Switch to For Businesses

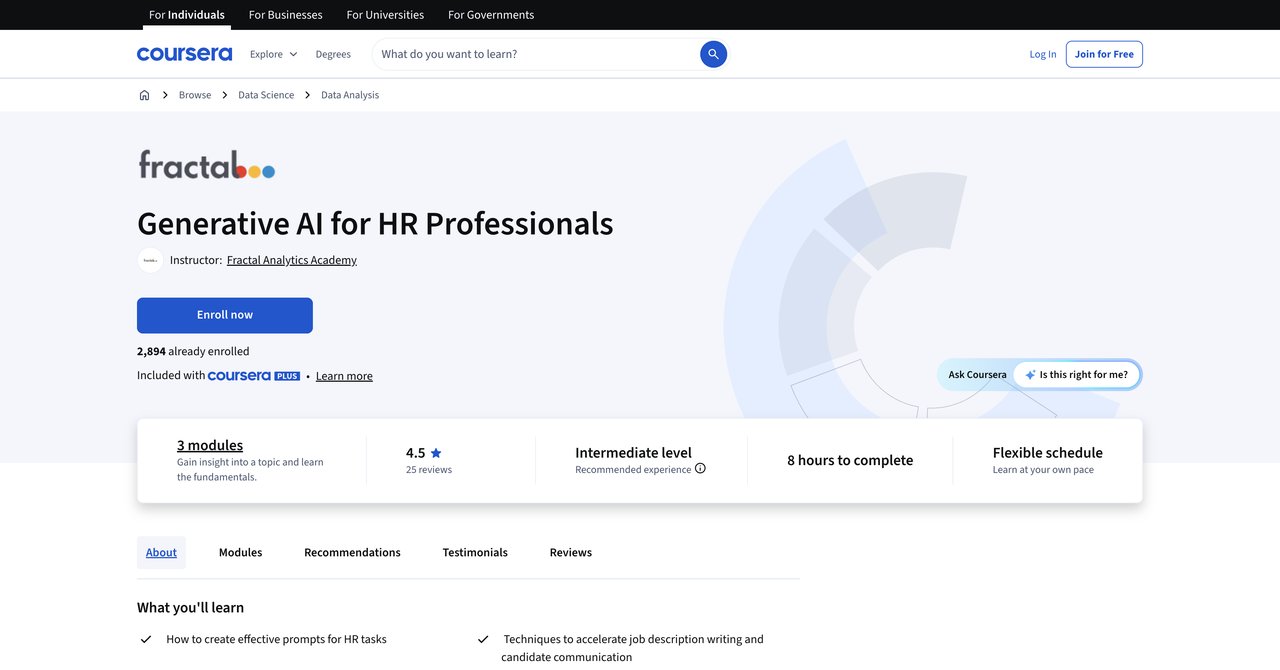[x=285, y=15]
